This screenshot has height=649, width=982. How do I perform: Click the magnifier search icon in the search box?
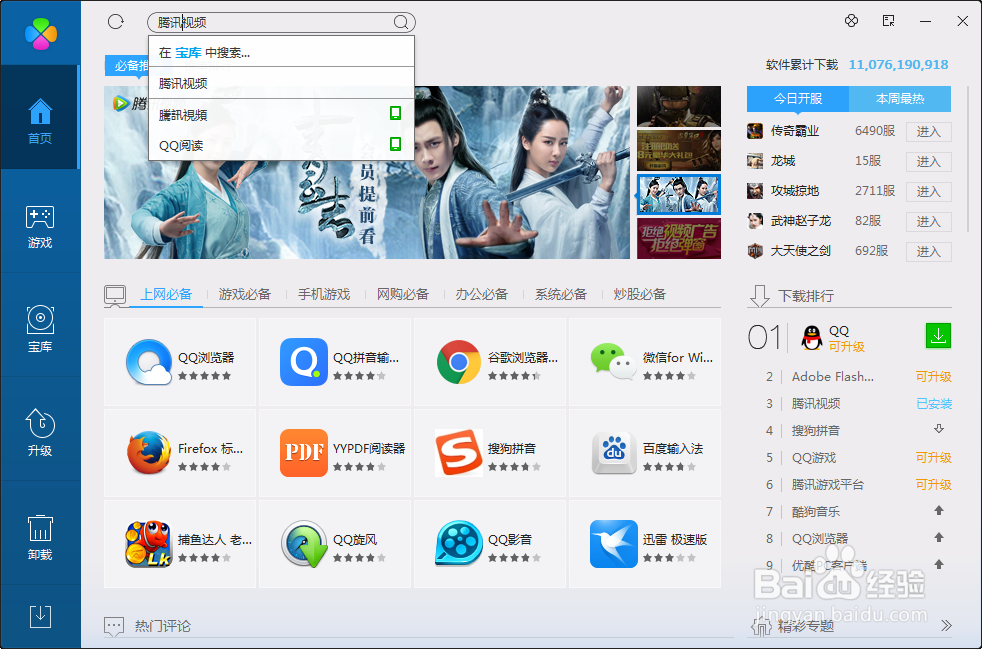pos(401,23)
